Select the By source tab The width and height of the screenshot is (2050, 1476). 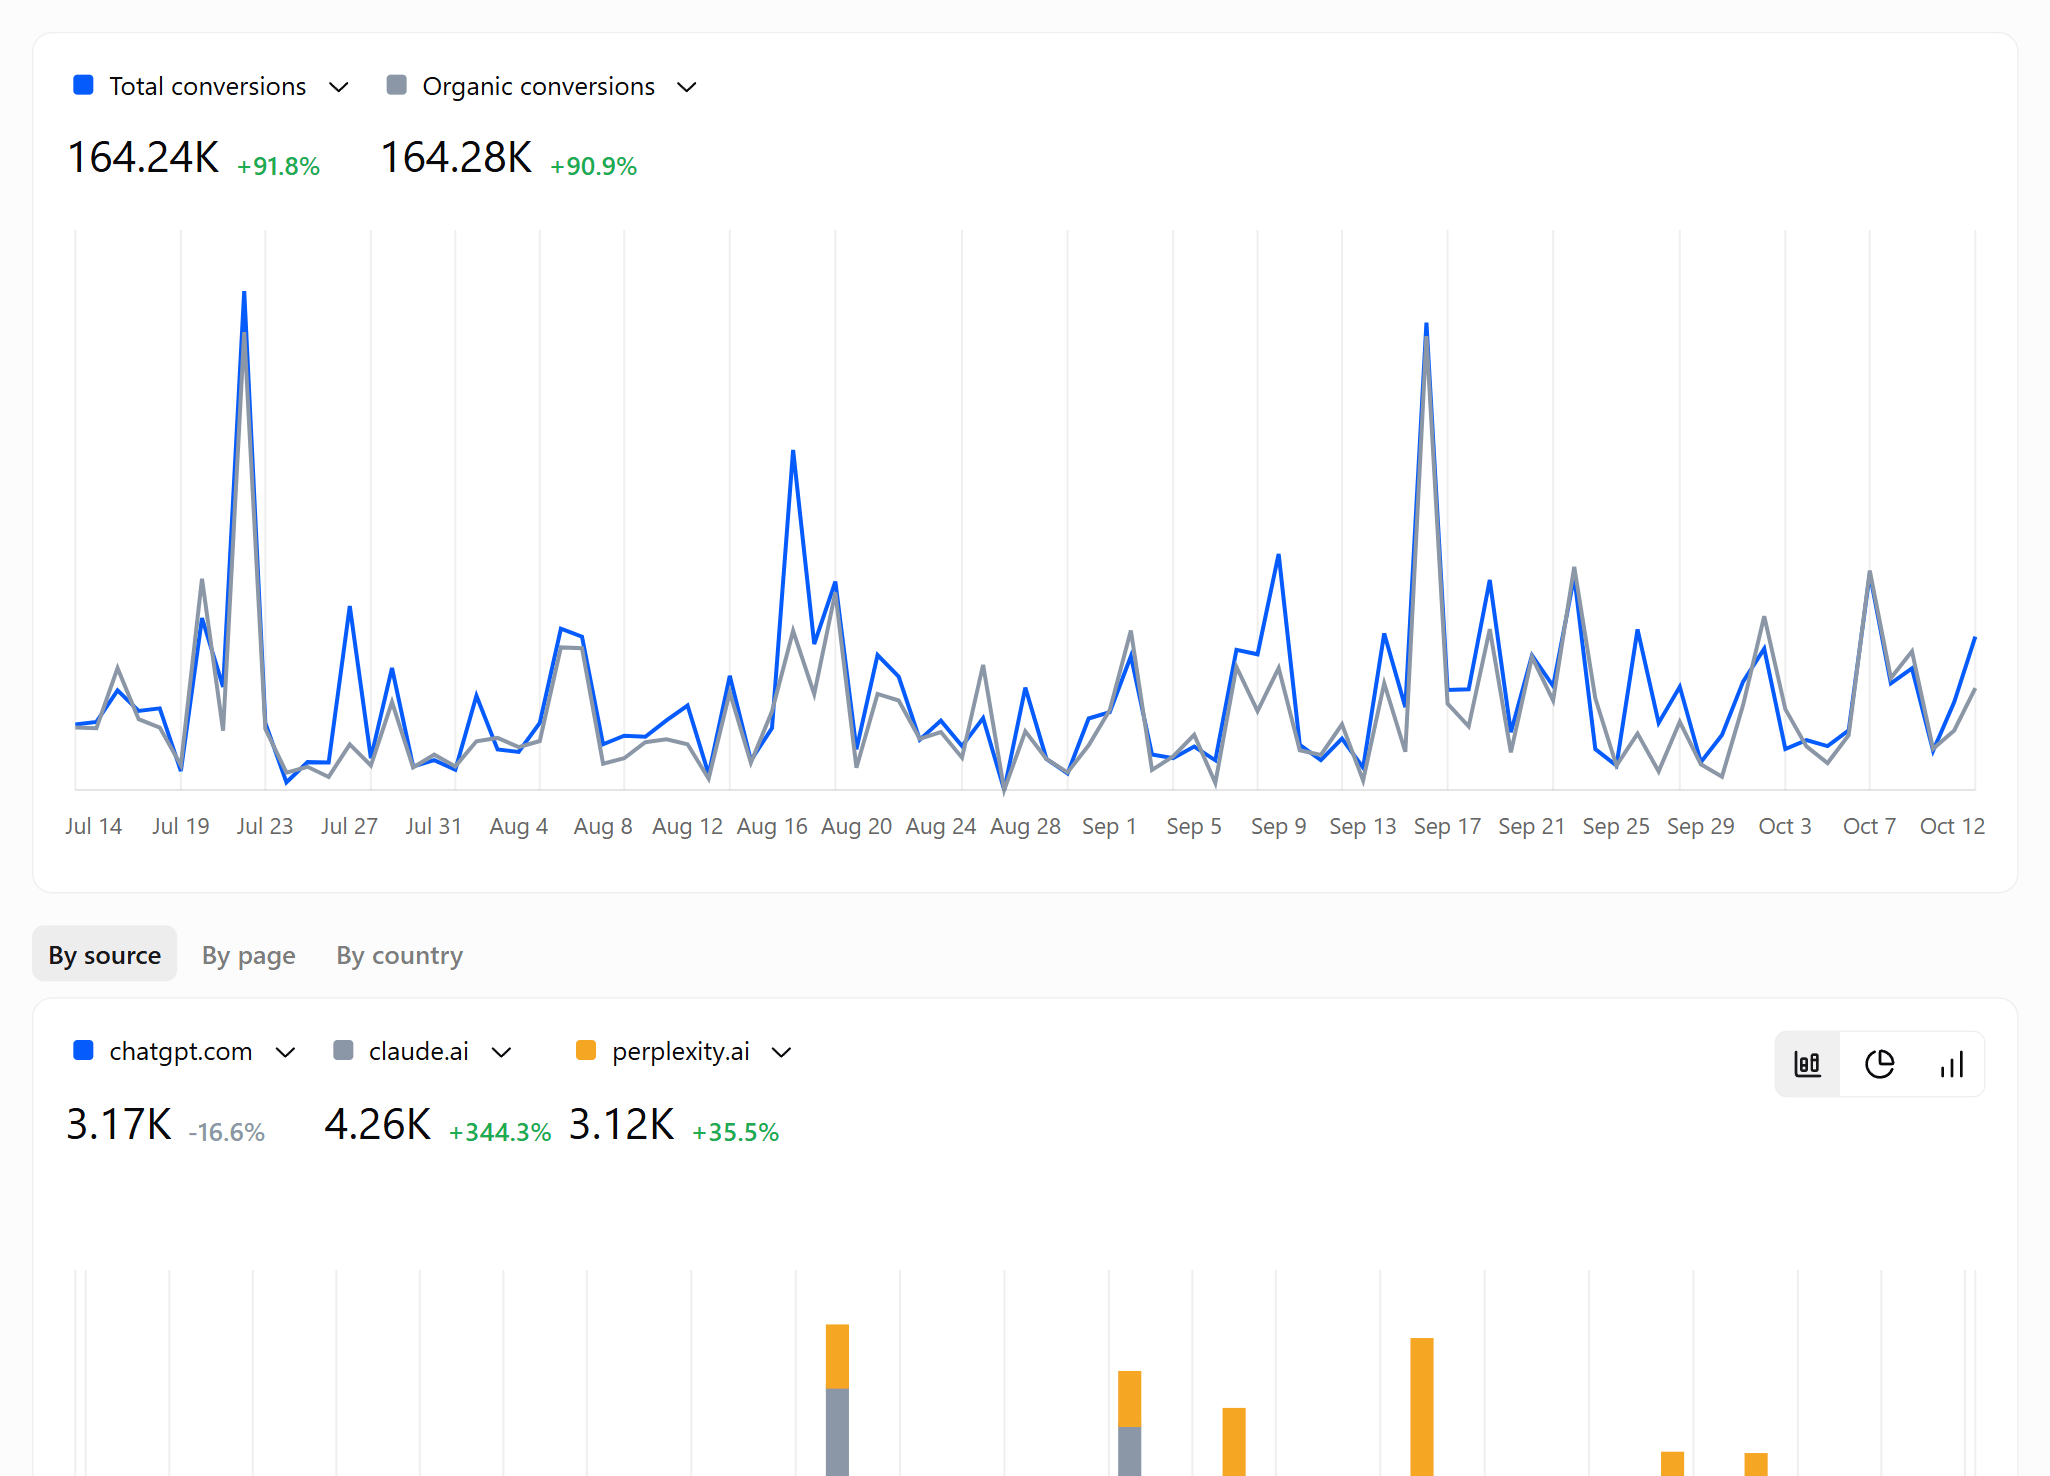105,954
